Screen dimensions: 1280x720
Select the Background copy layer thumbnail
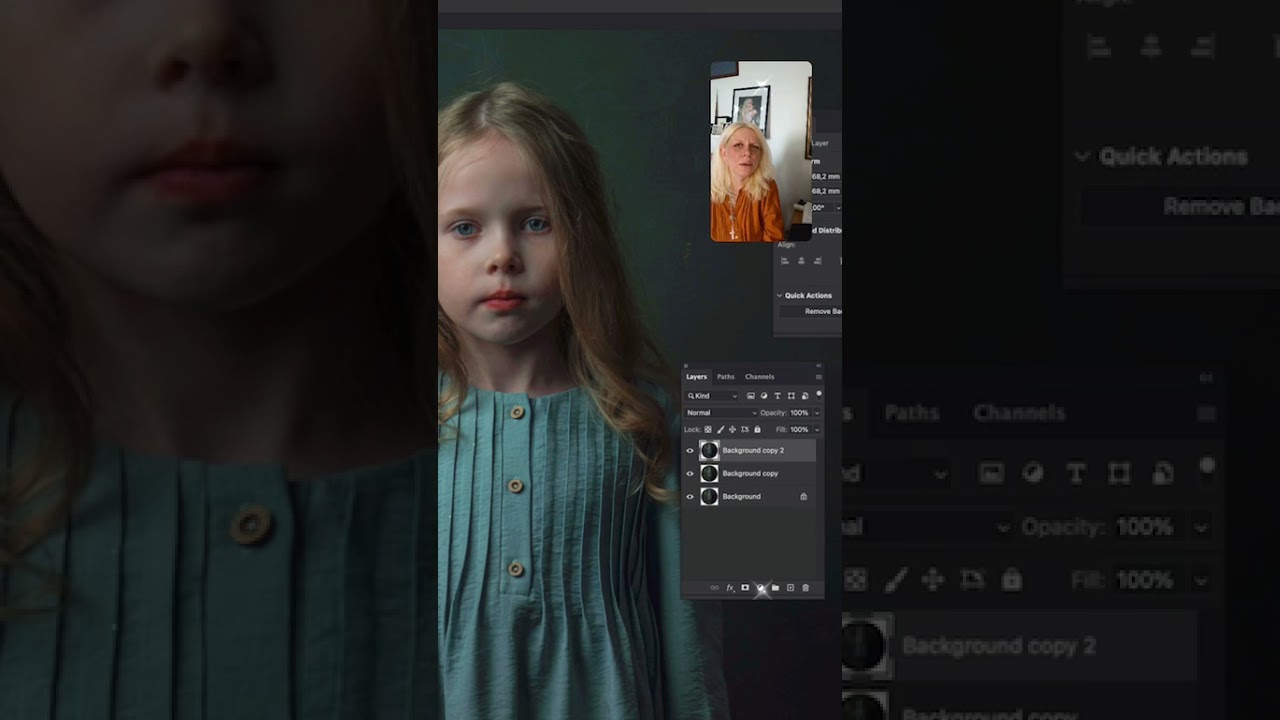(709, 474)
